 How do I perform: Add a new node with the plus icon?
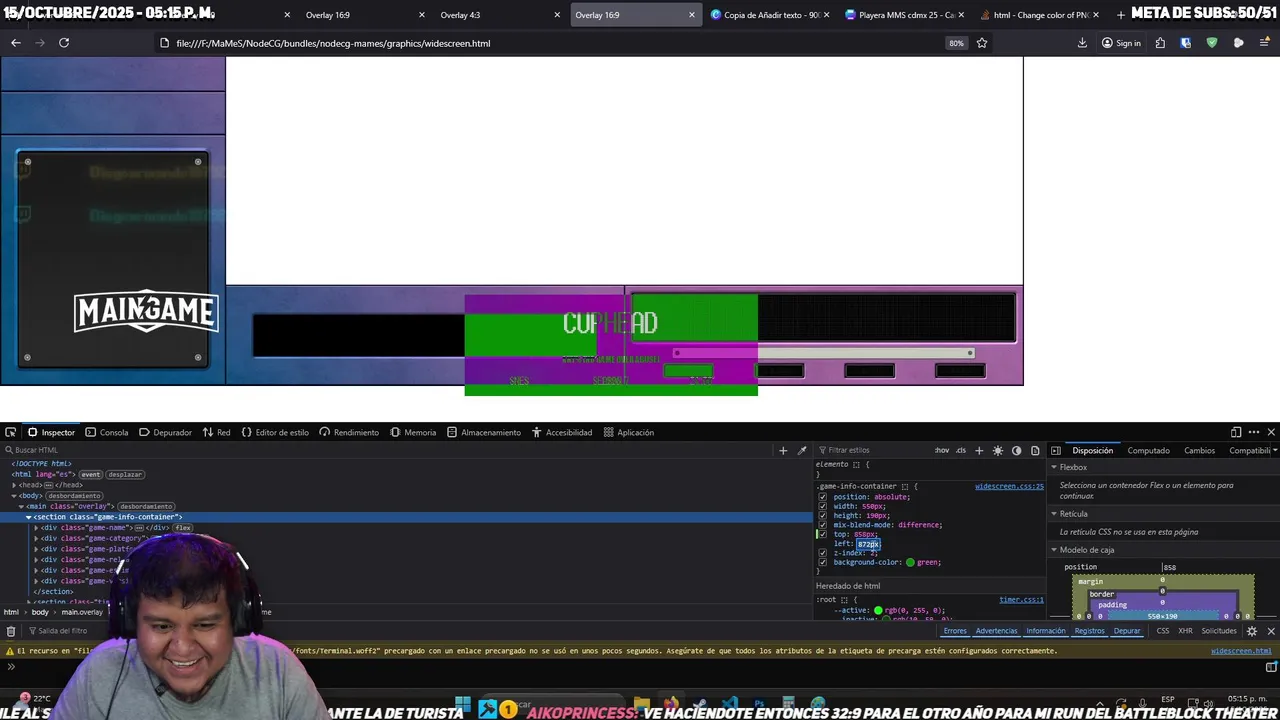(x=783, y=450)
